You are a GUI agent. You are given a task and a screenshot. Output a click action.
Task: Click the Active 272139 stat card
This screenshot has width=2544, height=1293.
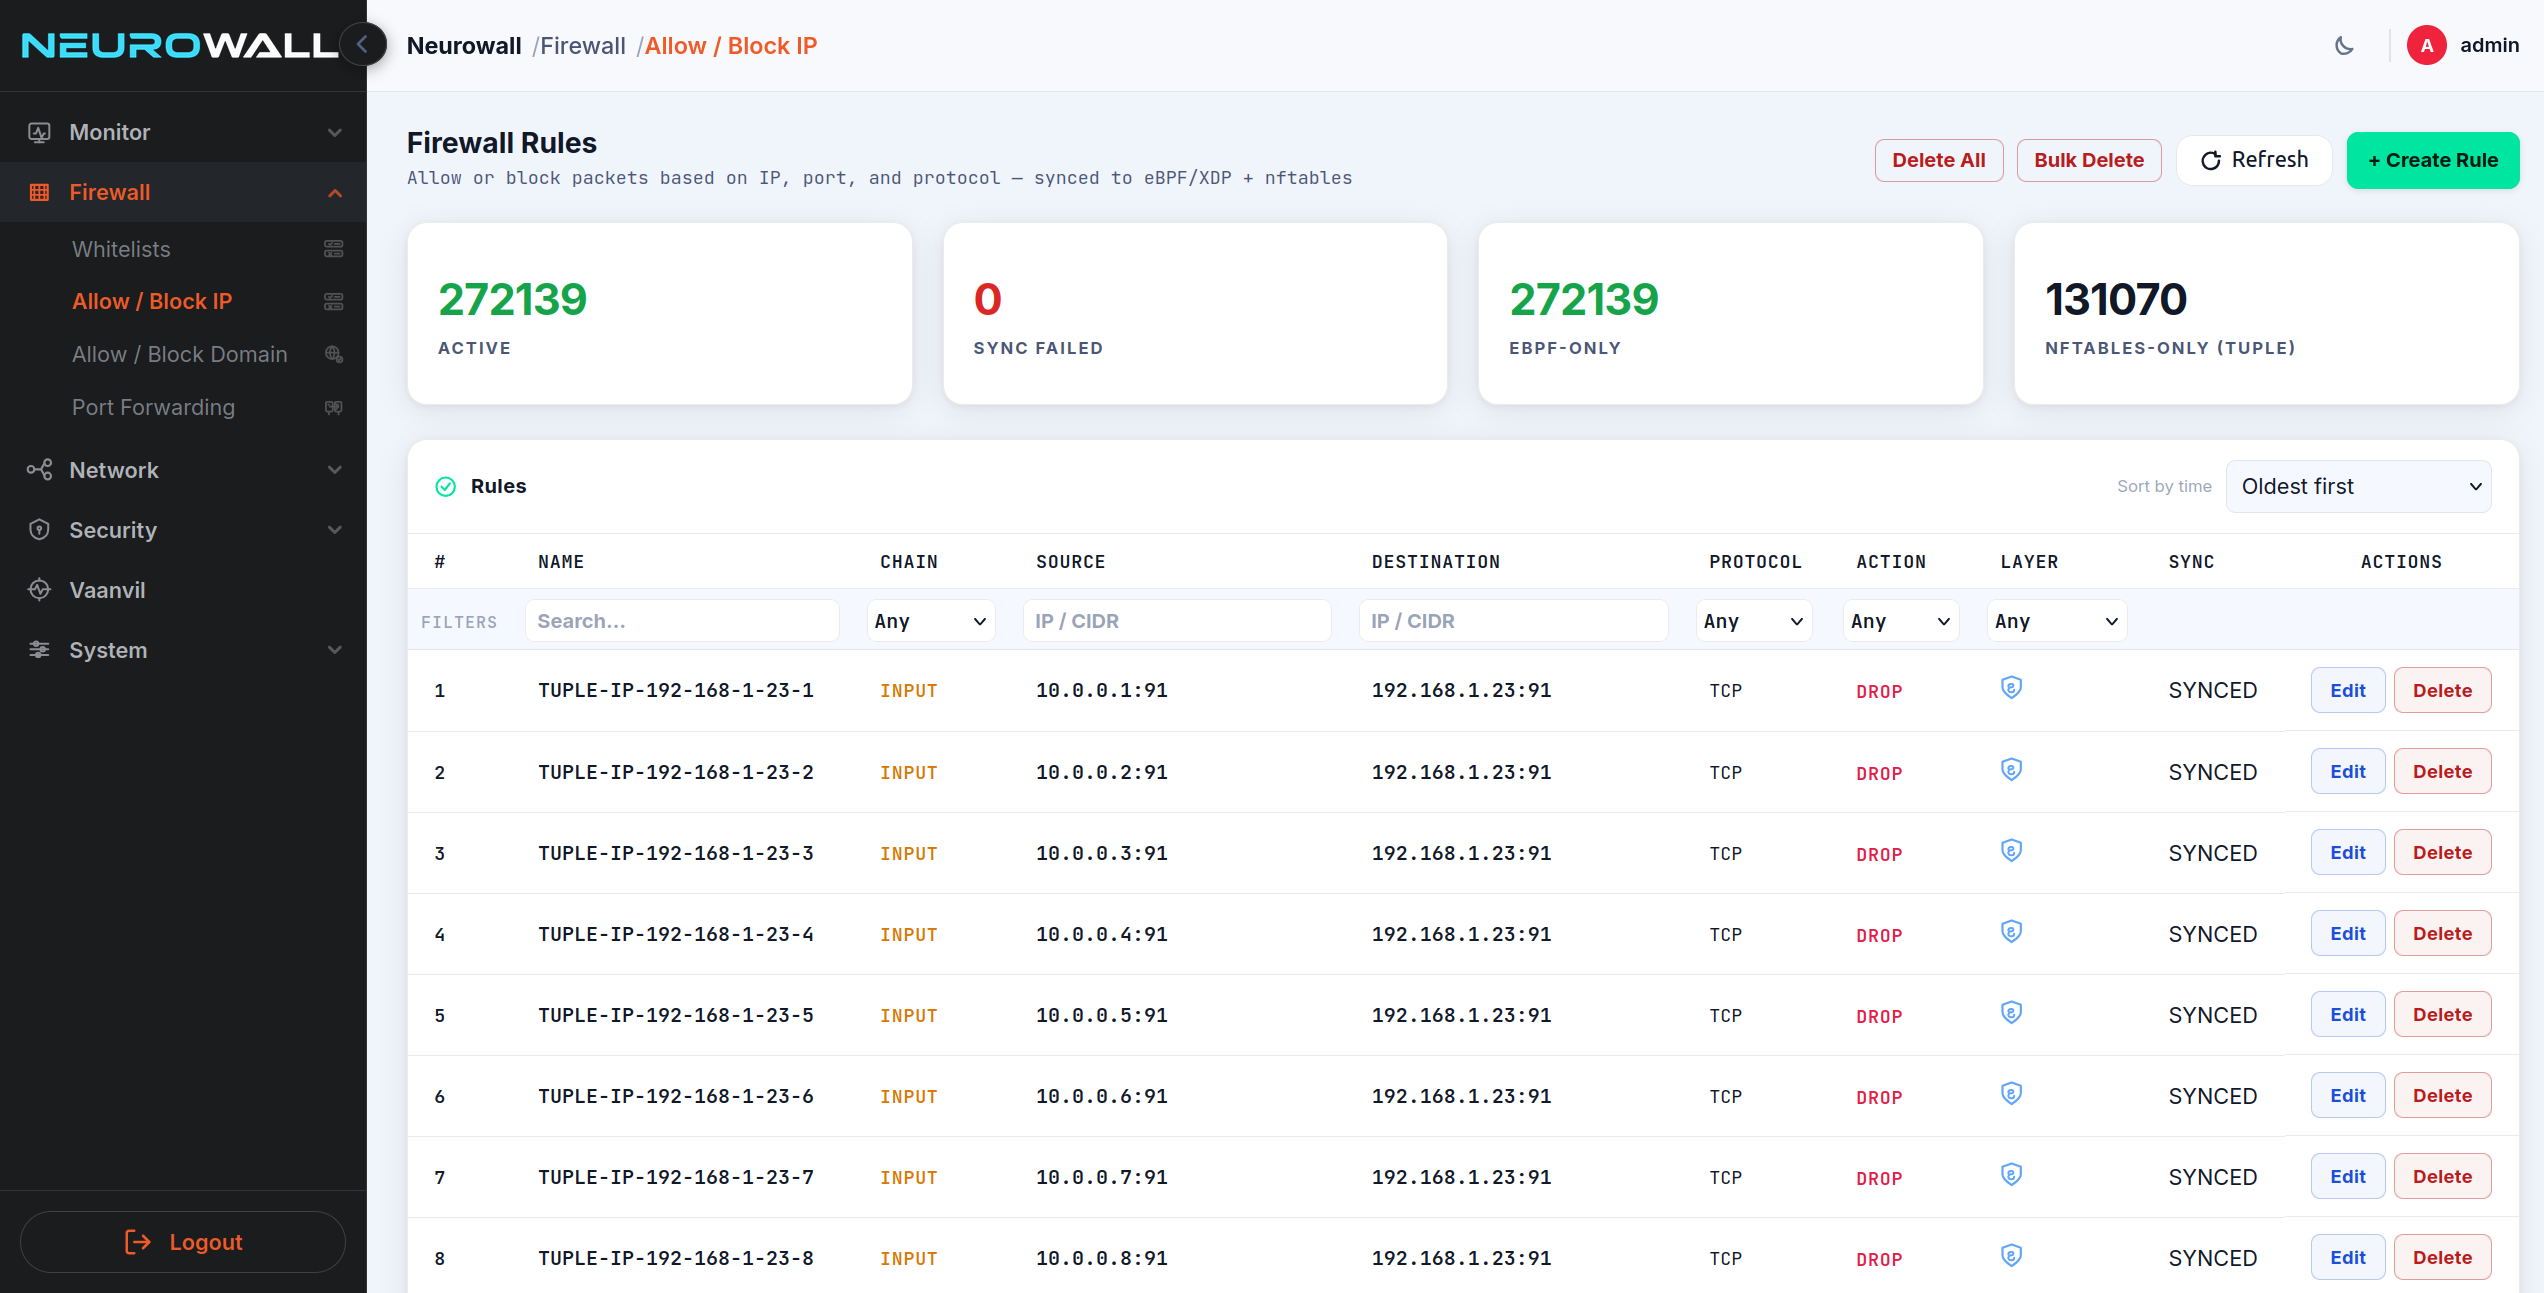[660, 314]
